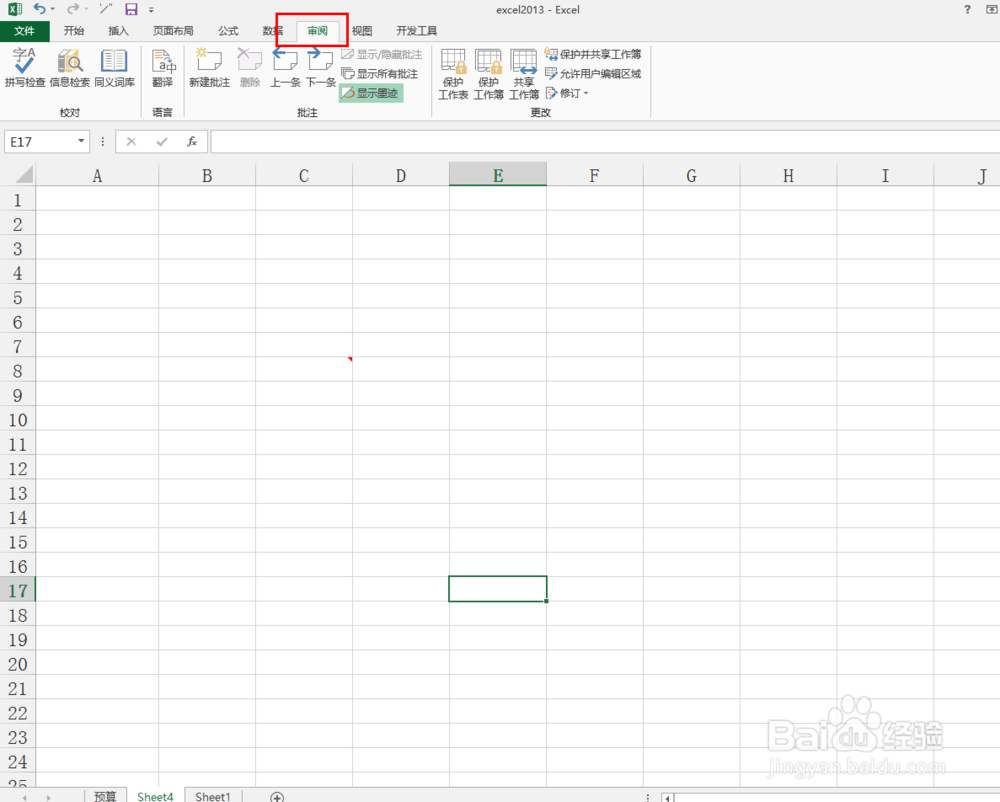This screenshot has width=1000, height=802.
Task: Click the horizontal scrollbar left arrow
Action: (x=668, y=798)
